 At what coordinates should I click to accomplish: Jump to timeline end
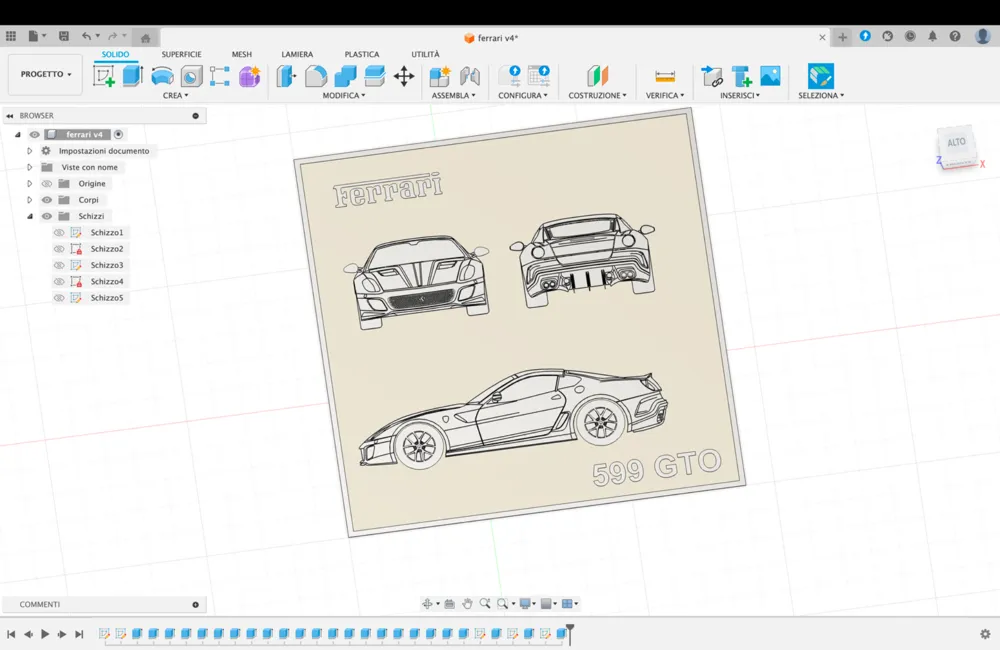coord(79,634)
